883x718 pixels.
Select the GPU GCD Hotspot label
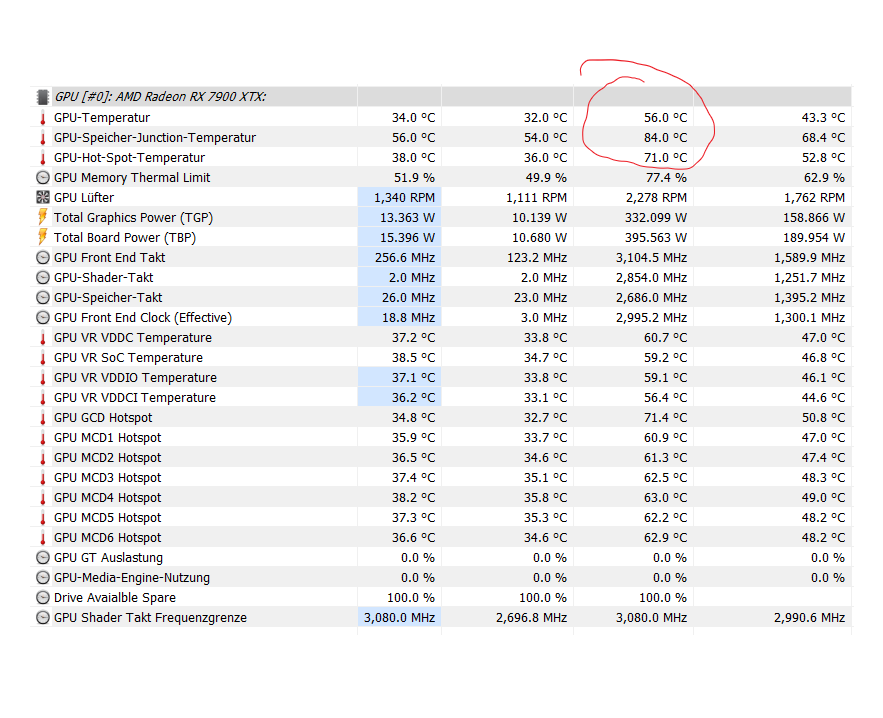click(103, 418)
